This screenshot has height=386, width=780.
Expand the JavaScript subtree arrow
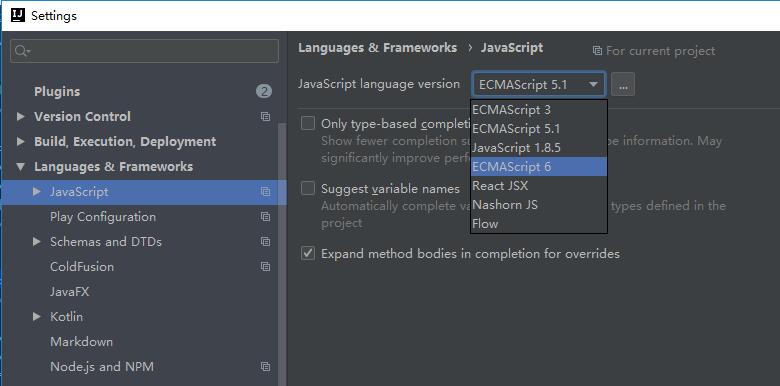[x=36, y=192]
